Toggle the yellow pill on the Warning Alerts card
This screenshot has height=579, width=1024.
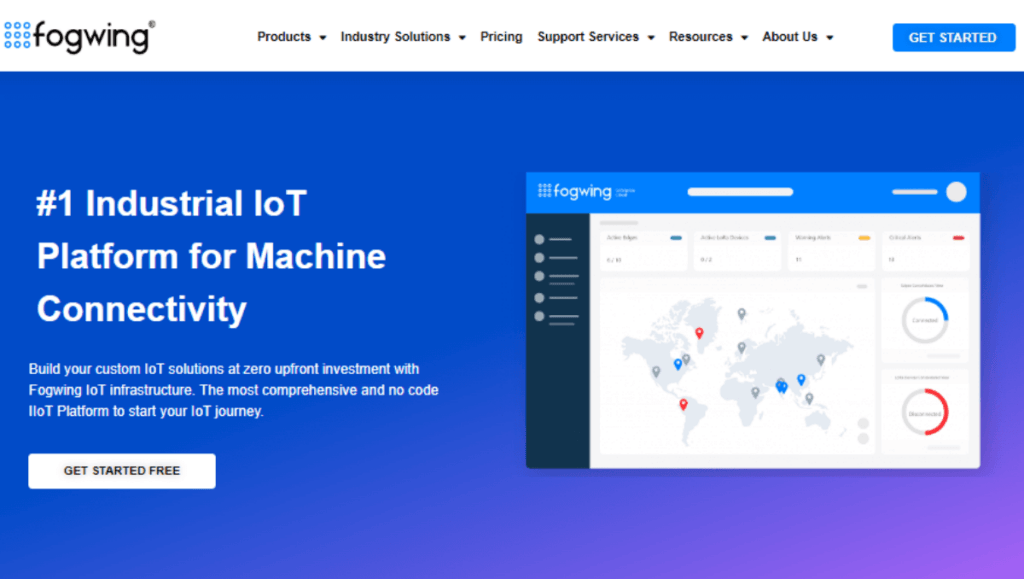863,237
